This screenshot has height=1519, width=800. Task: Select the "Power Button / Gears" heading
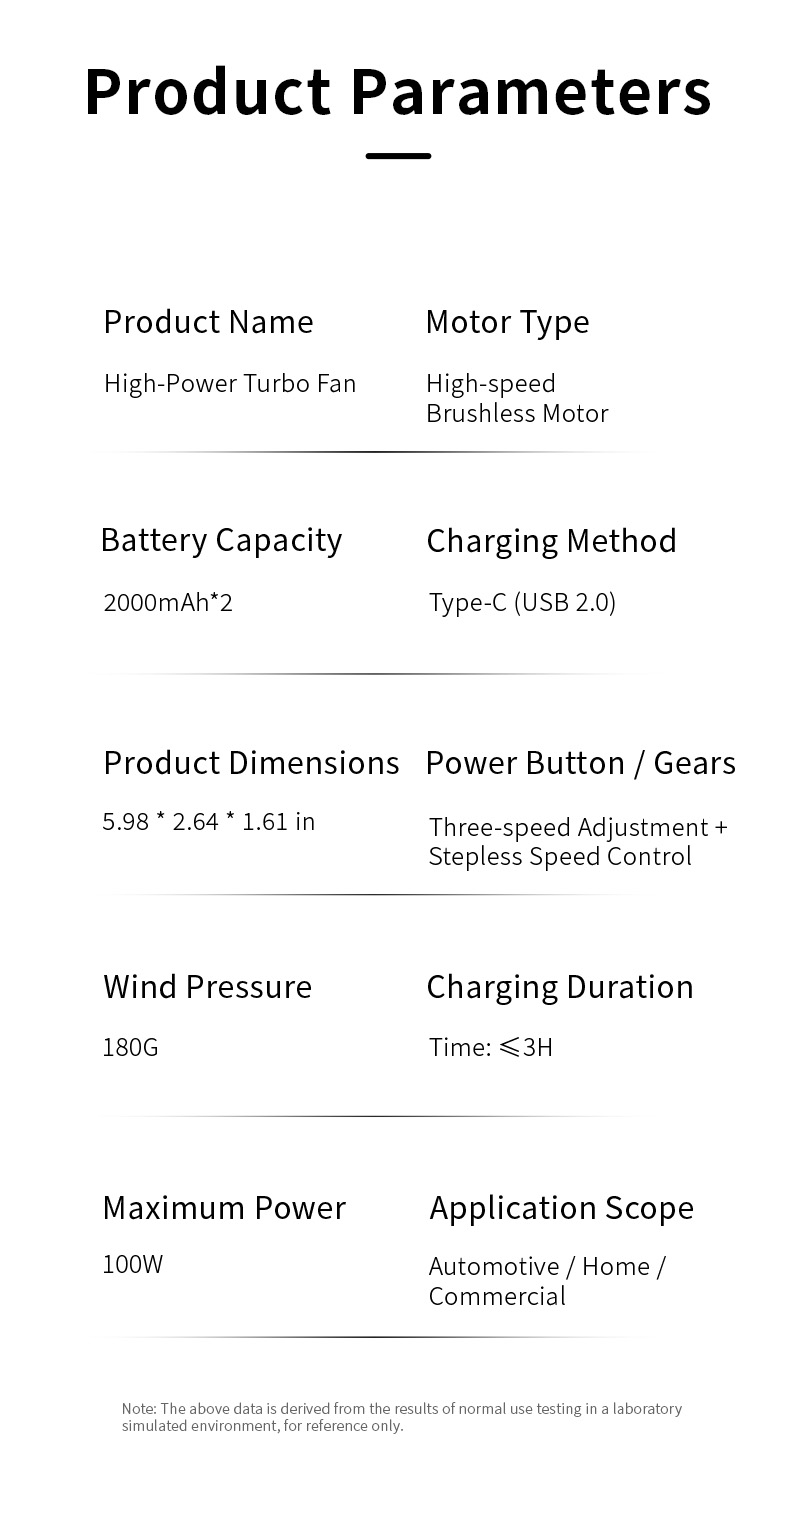pyautogui.click(x=580, y=763)
